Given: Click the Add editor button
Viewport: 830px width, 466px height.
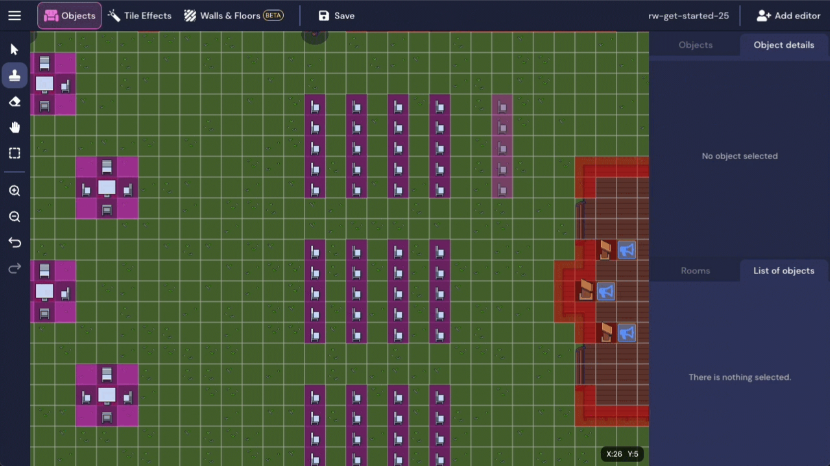Looking at the screenshot, I should coord(788,16).
